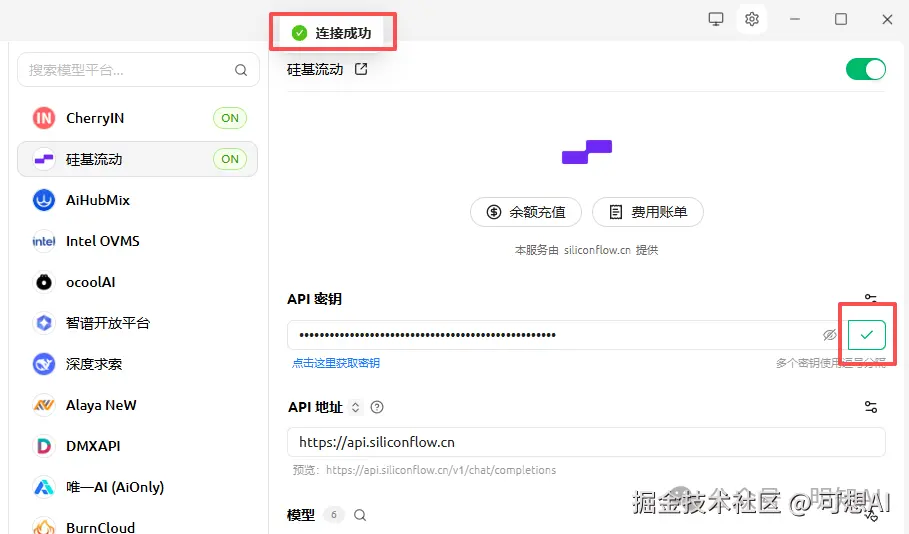This screenshot has height=534, width=909.
Task: Click the CherryIN provider logo
Action: coord(43,118)
